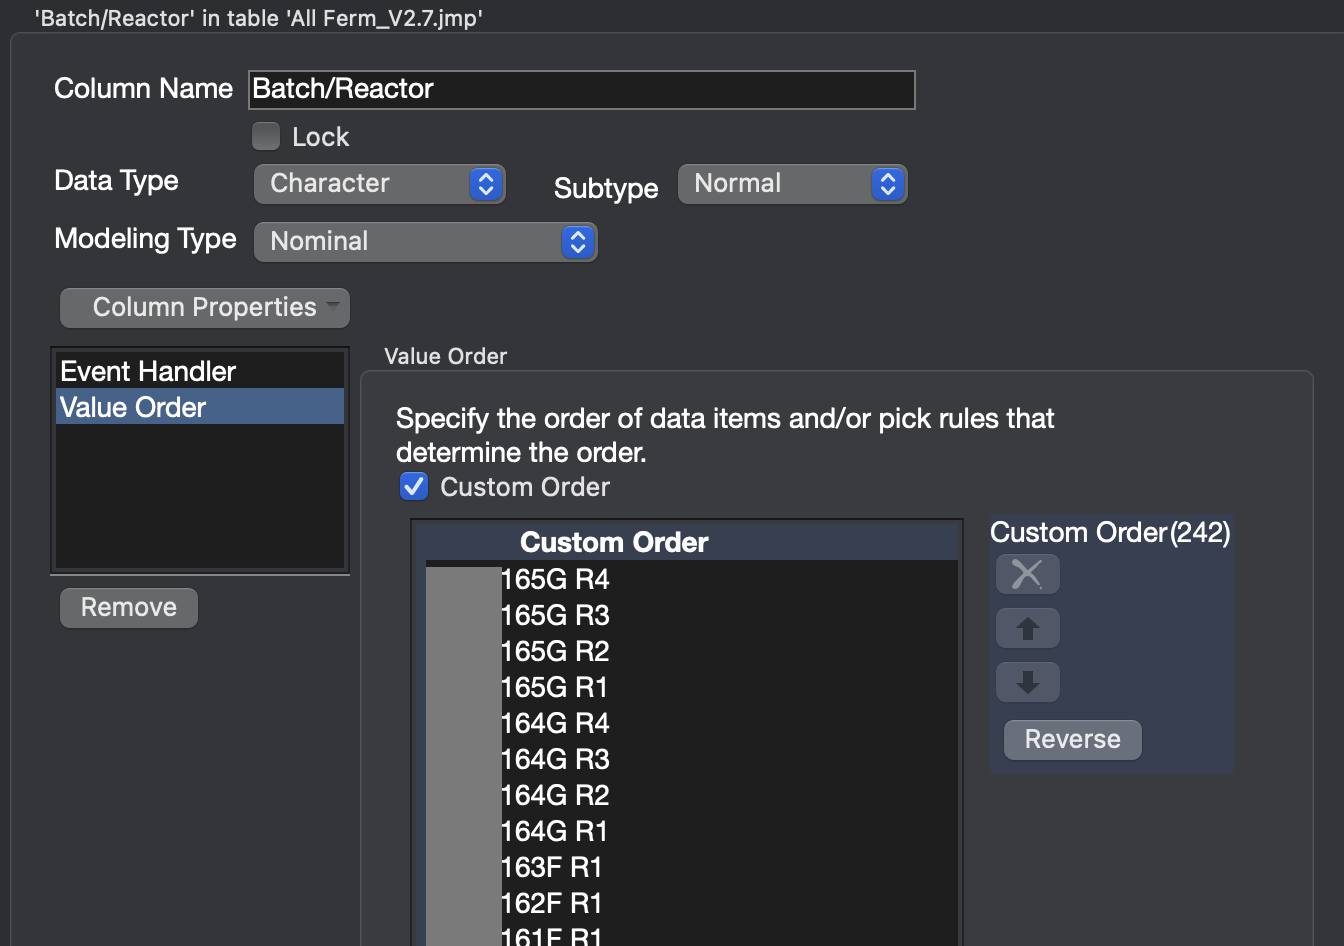Image resolution: width=1344 pixels, height=946 pixels.
Task: Click the Remove button below the properties list
Action: pyautogui.click(x=128, y=607)
